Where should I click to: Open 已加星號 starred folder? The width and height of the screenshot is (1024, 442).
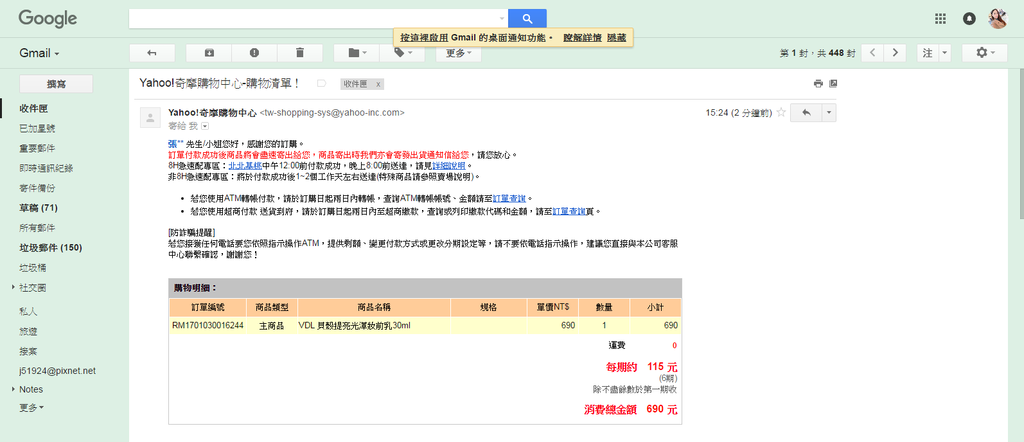pyautogui.click(x=37, y=129)
